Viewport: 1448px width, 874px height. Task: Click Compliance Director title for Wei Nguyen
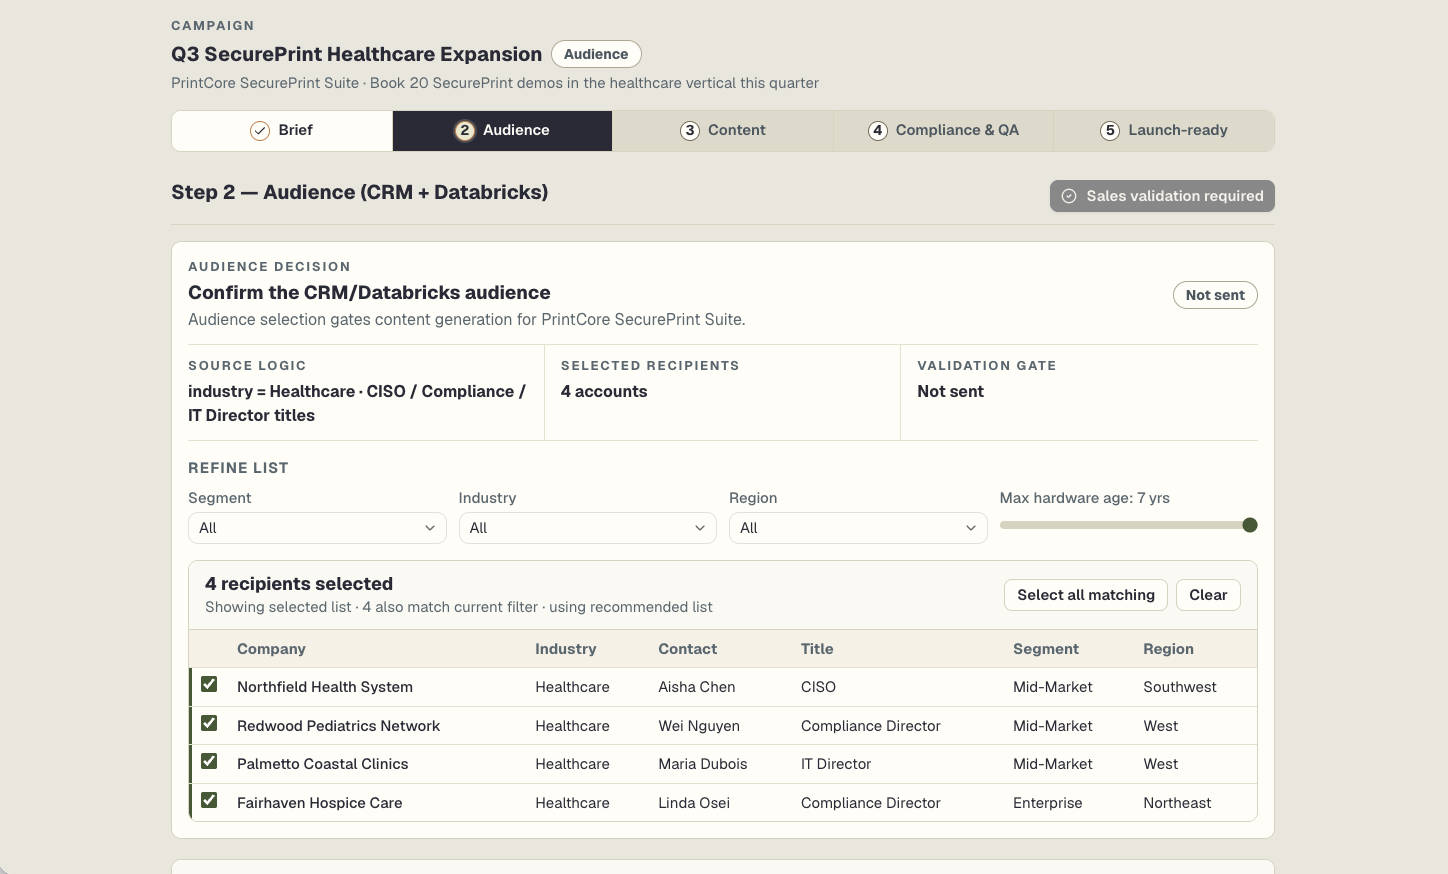click(x=871, y=726)
